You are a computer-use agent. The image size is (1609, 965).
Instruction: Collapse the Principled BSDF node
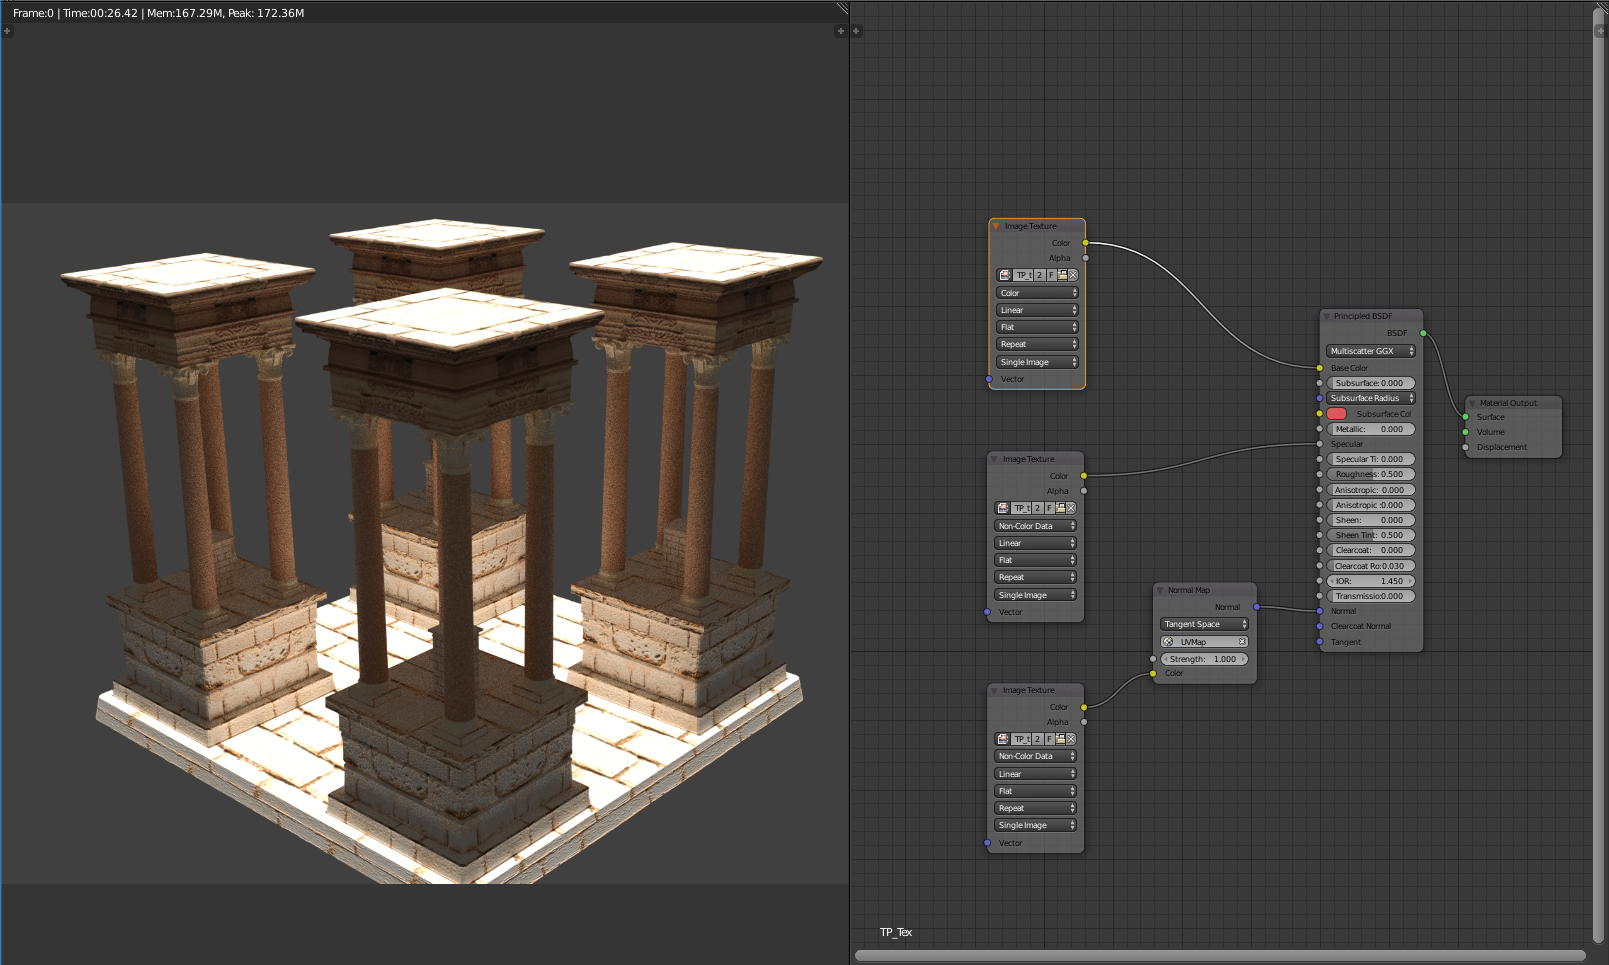coord(1327,316)
